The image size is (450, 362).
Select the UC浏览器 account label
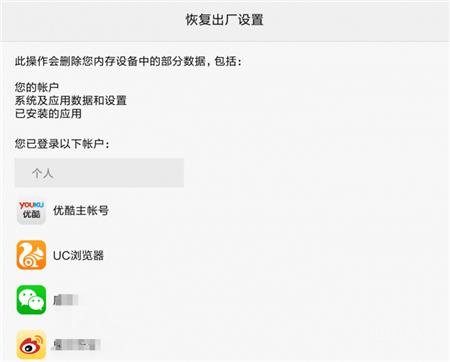78,255
